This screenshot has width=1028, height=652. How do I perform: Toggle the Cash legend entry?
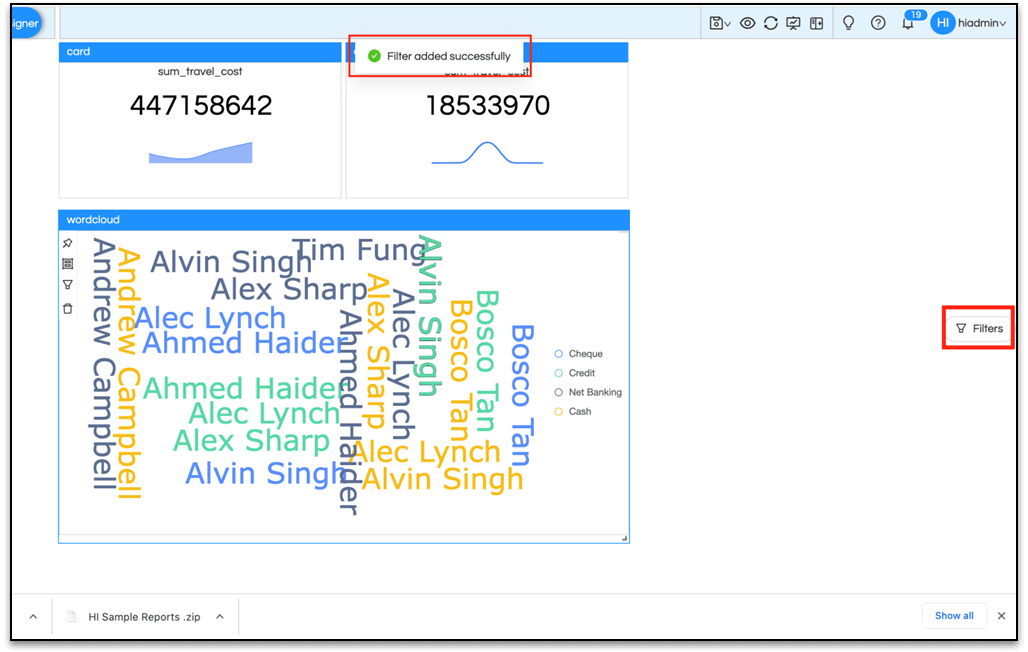pos(572,411)
